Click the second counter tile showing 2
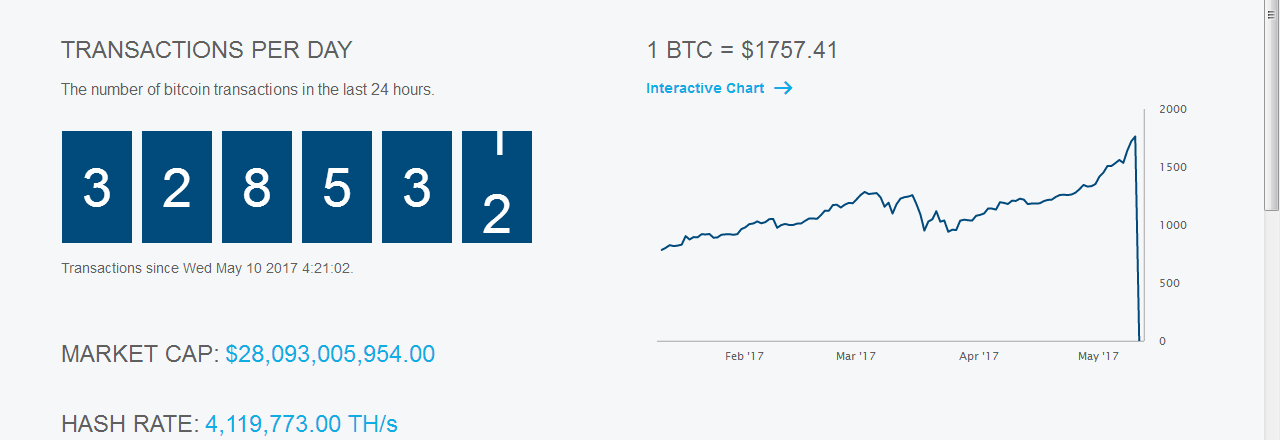 (177, 187)
